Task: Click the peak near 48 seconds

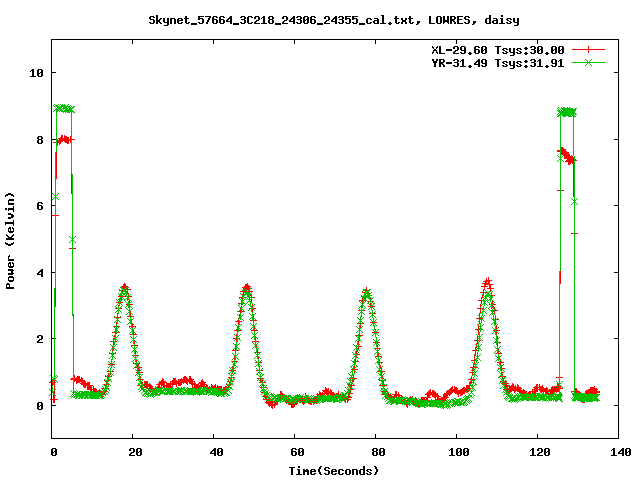Action: (246, 288)
